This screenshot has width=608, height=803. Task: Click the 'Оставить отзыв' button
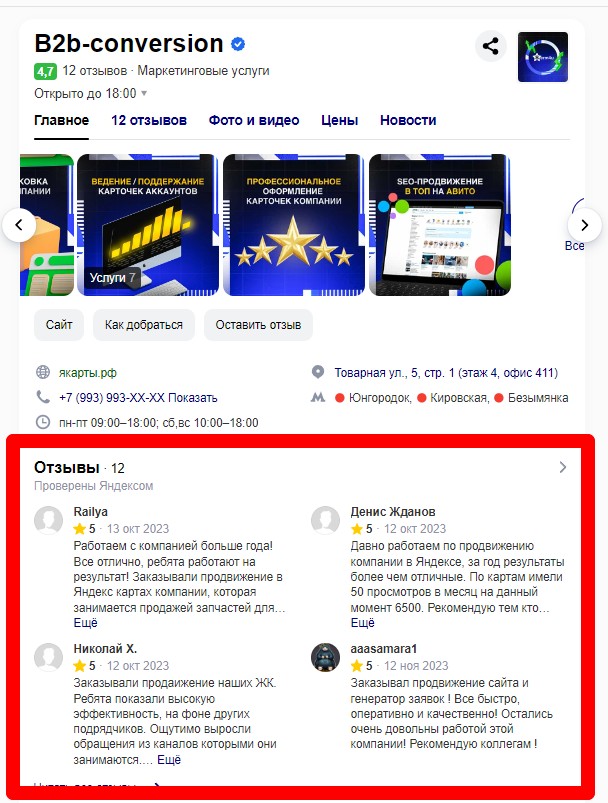[x=258, y=325]
